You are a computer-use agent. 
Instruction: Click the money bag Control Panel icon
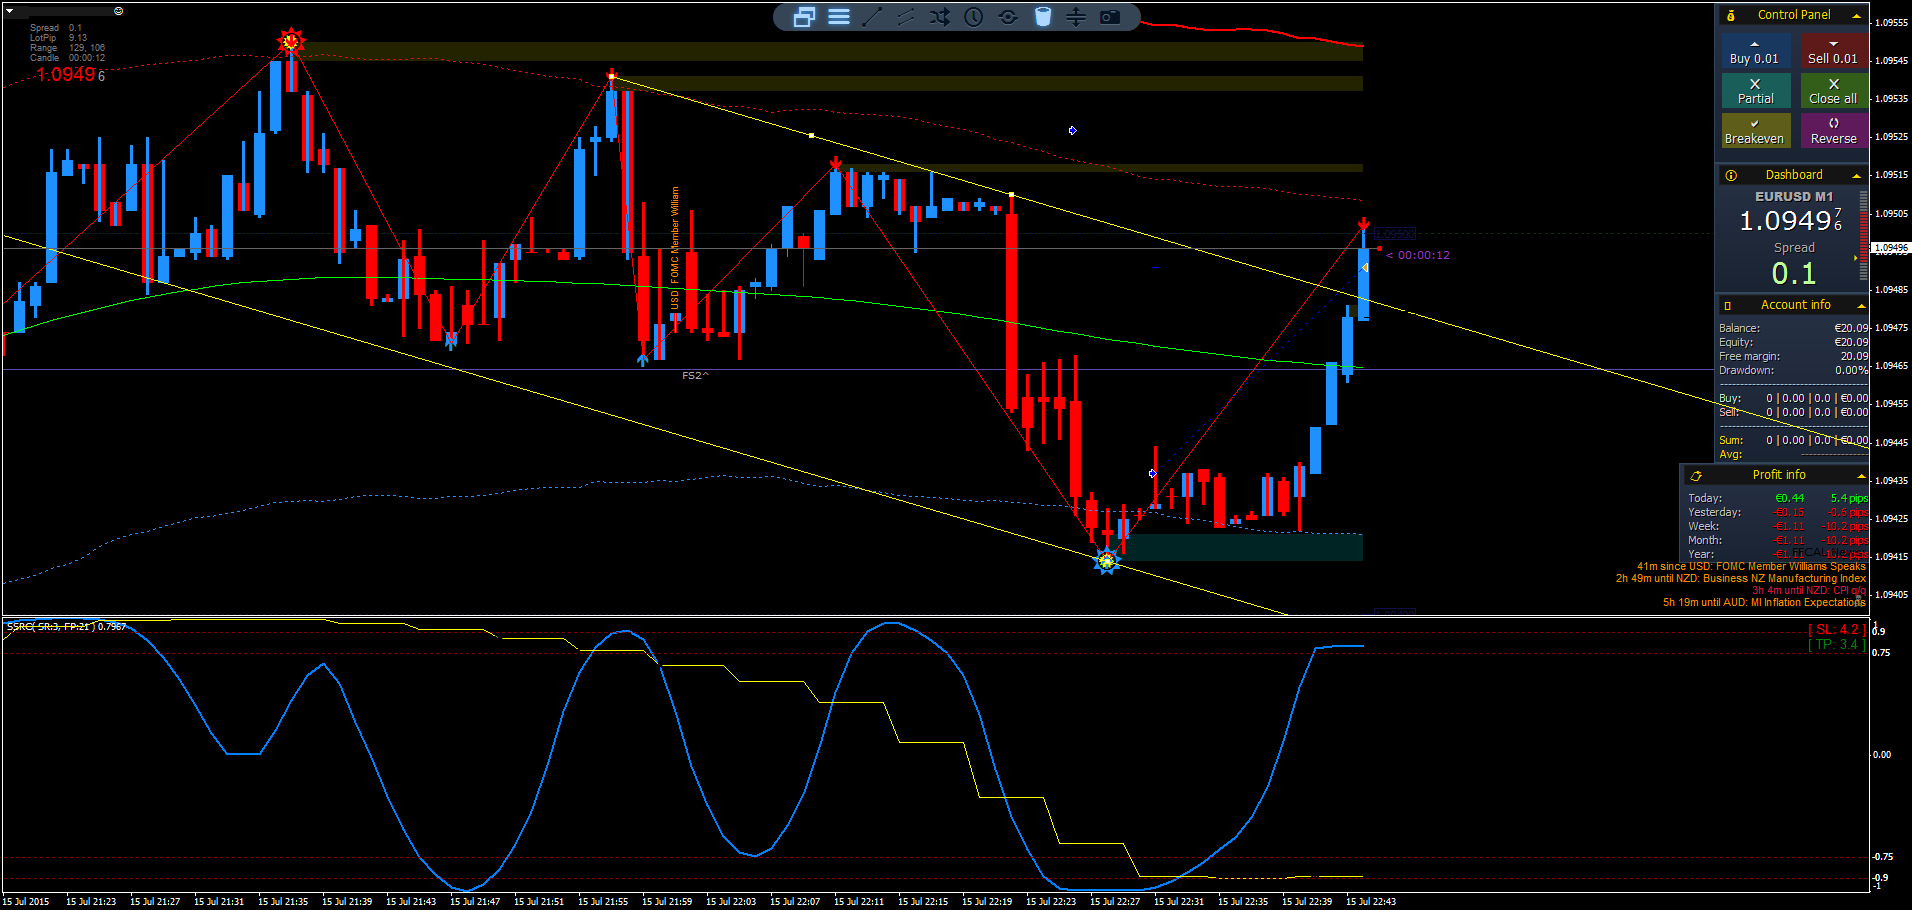point(1731,15)
